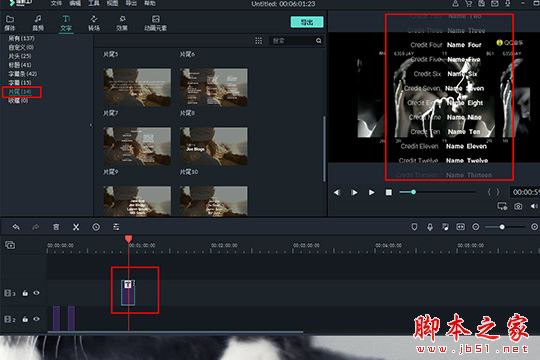The image size is (540, 360).
Task: Select the title clip on track 3
Action: click(128, 292)
